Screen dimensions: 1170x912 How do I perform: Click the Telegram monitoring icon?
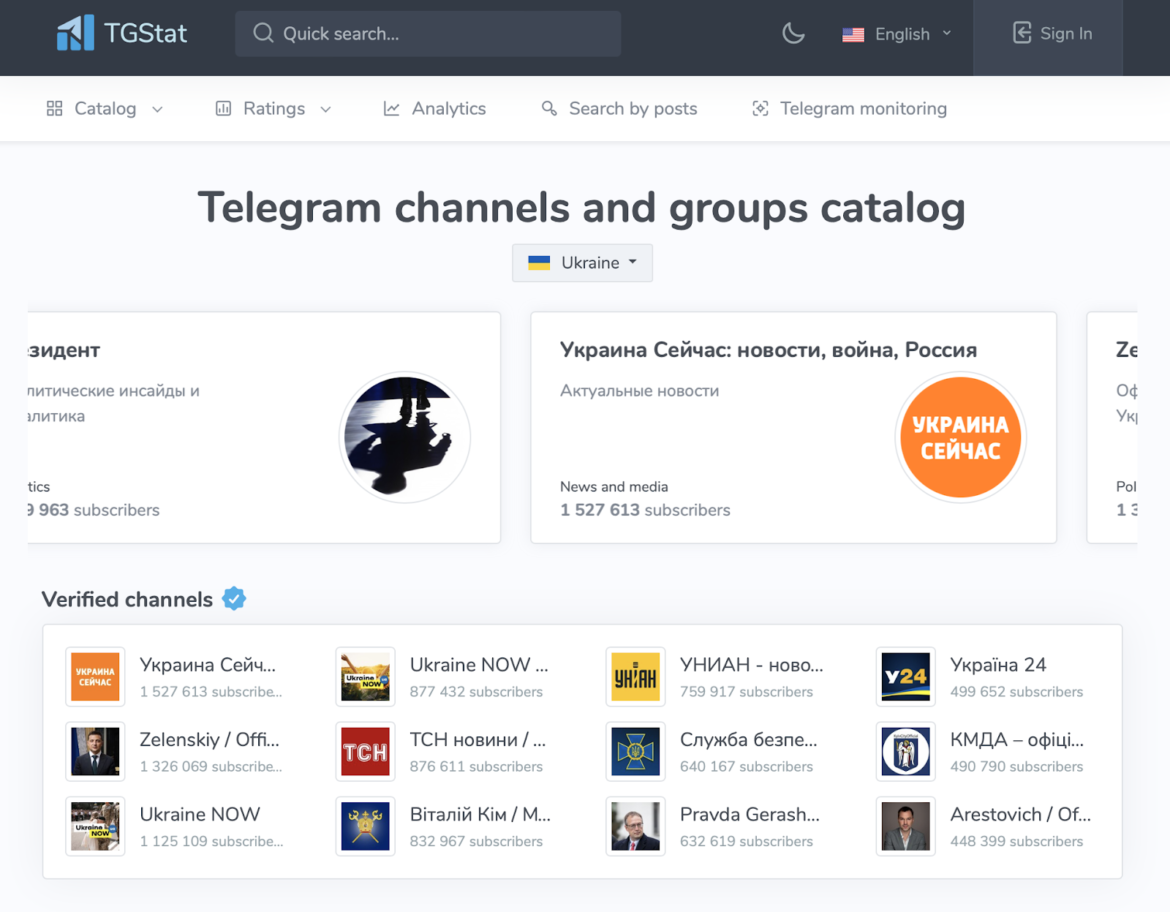[761, 108]
